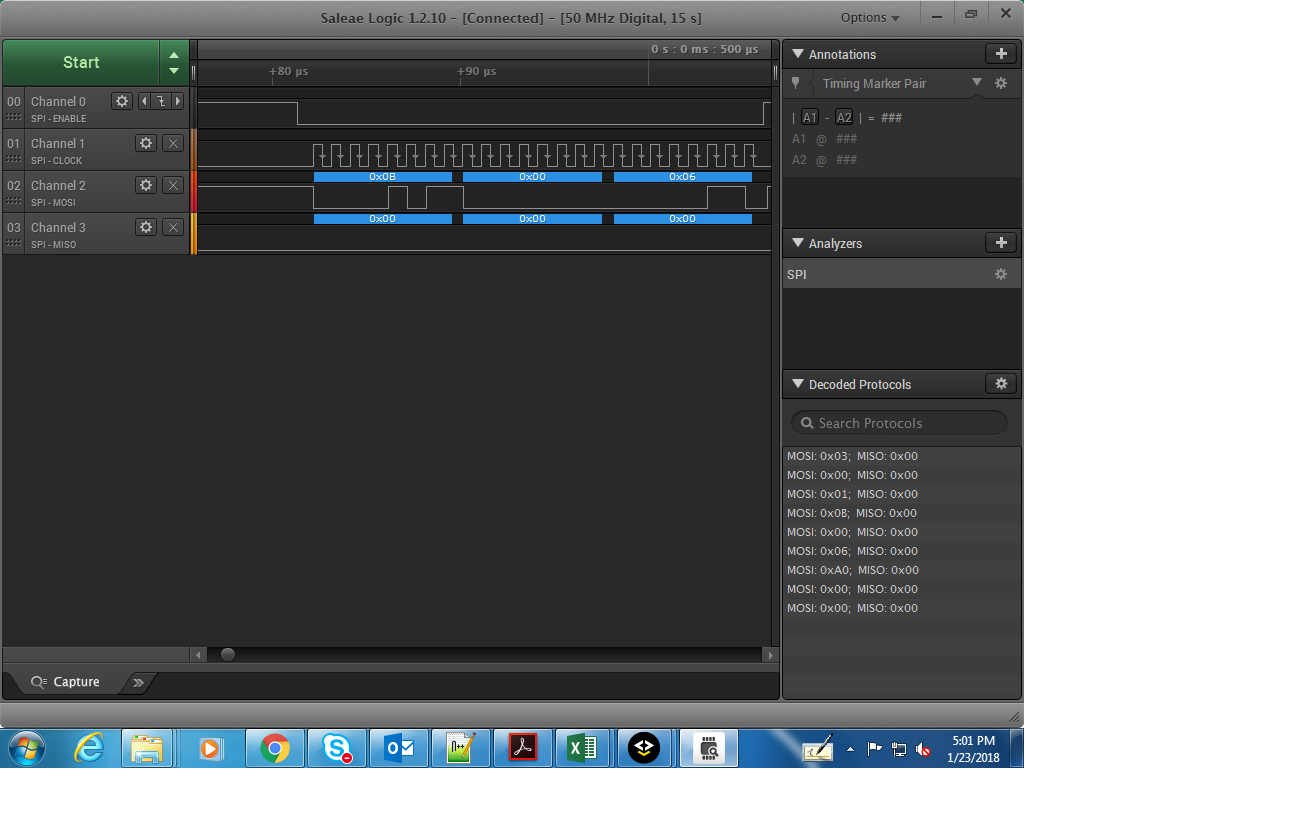
Task: Click MOSI decoded bubble 0x0B on waveform
Action: pyautogui.click(x=383, y=177)
